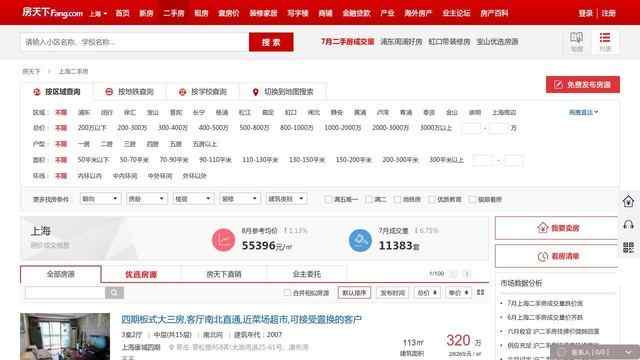Sort by 总价 total price toggle
640x360 pixels.
coord(427,293)
